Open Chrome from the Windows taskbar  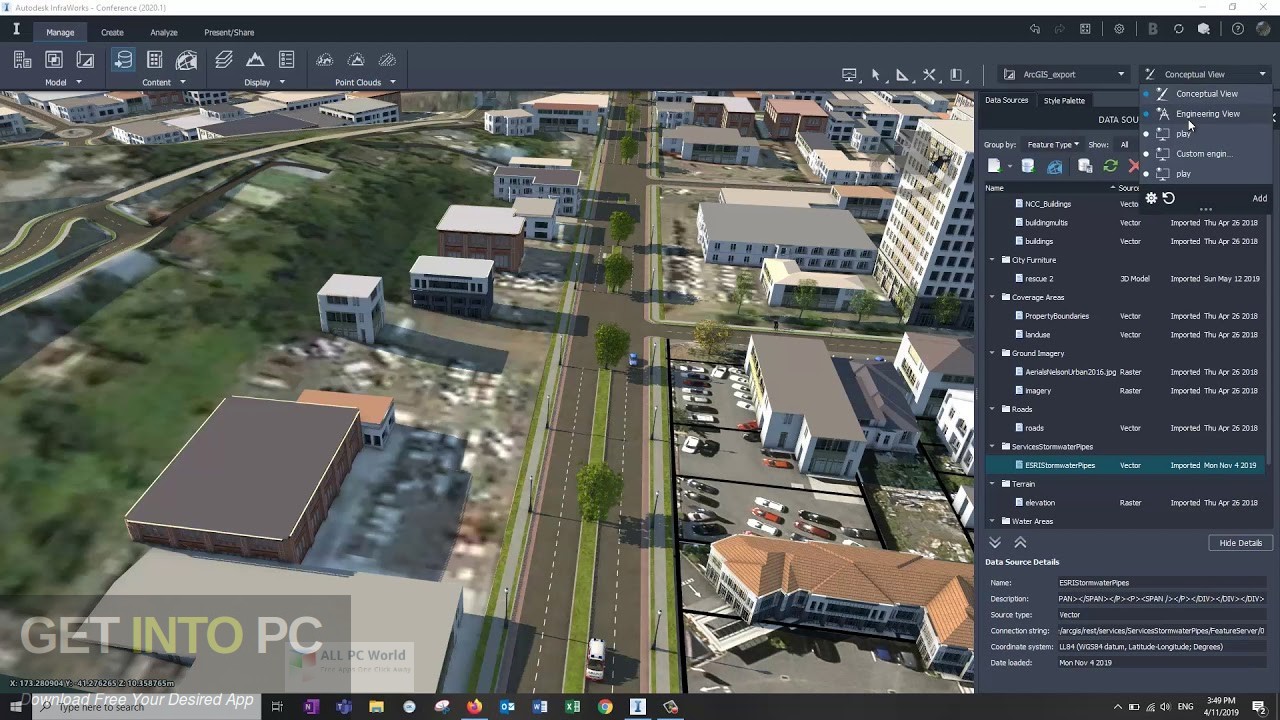(605, 707)
